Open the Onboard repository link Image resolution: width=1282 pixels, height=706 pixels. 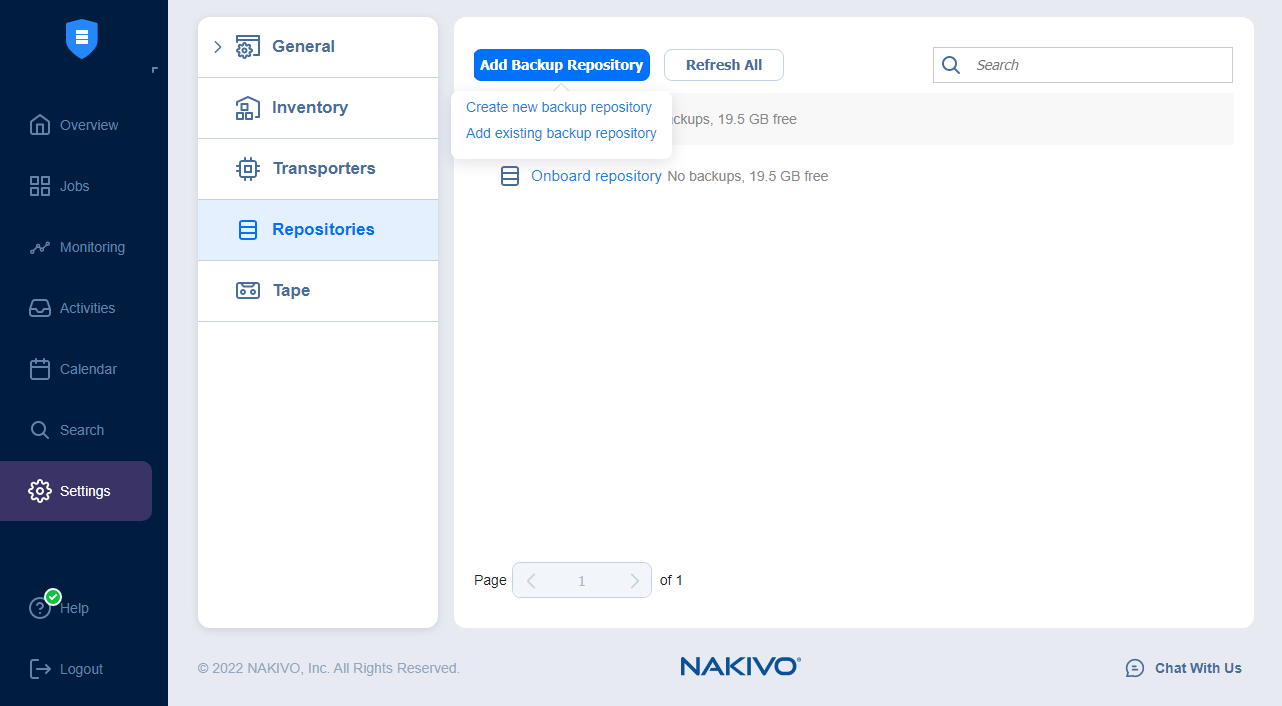596,176
